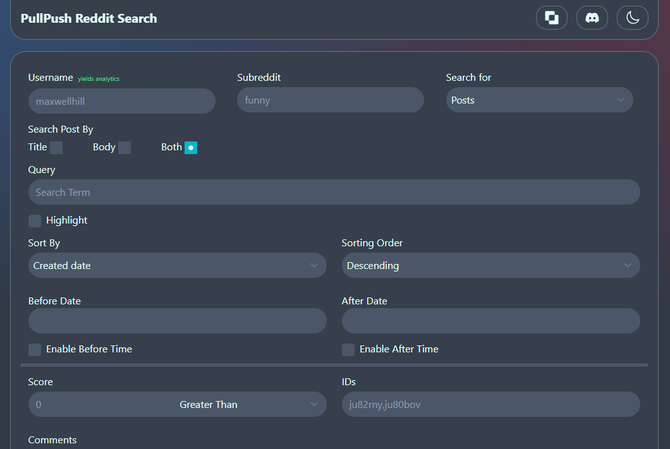
Task: Toggle dark mode moon icon
Action: tap(632, 18)
